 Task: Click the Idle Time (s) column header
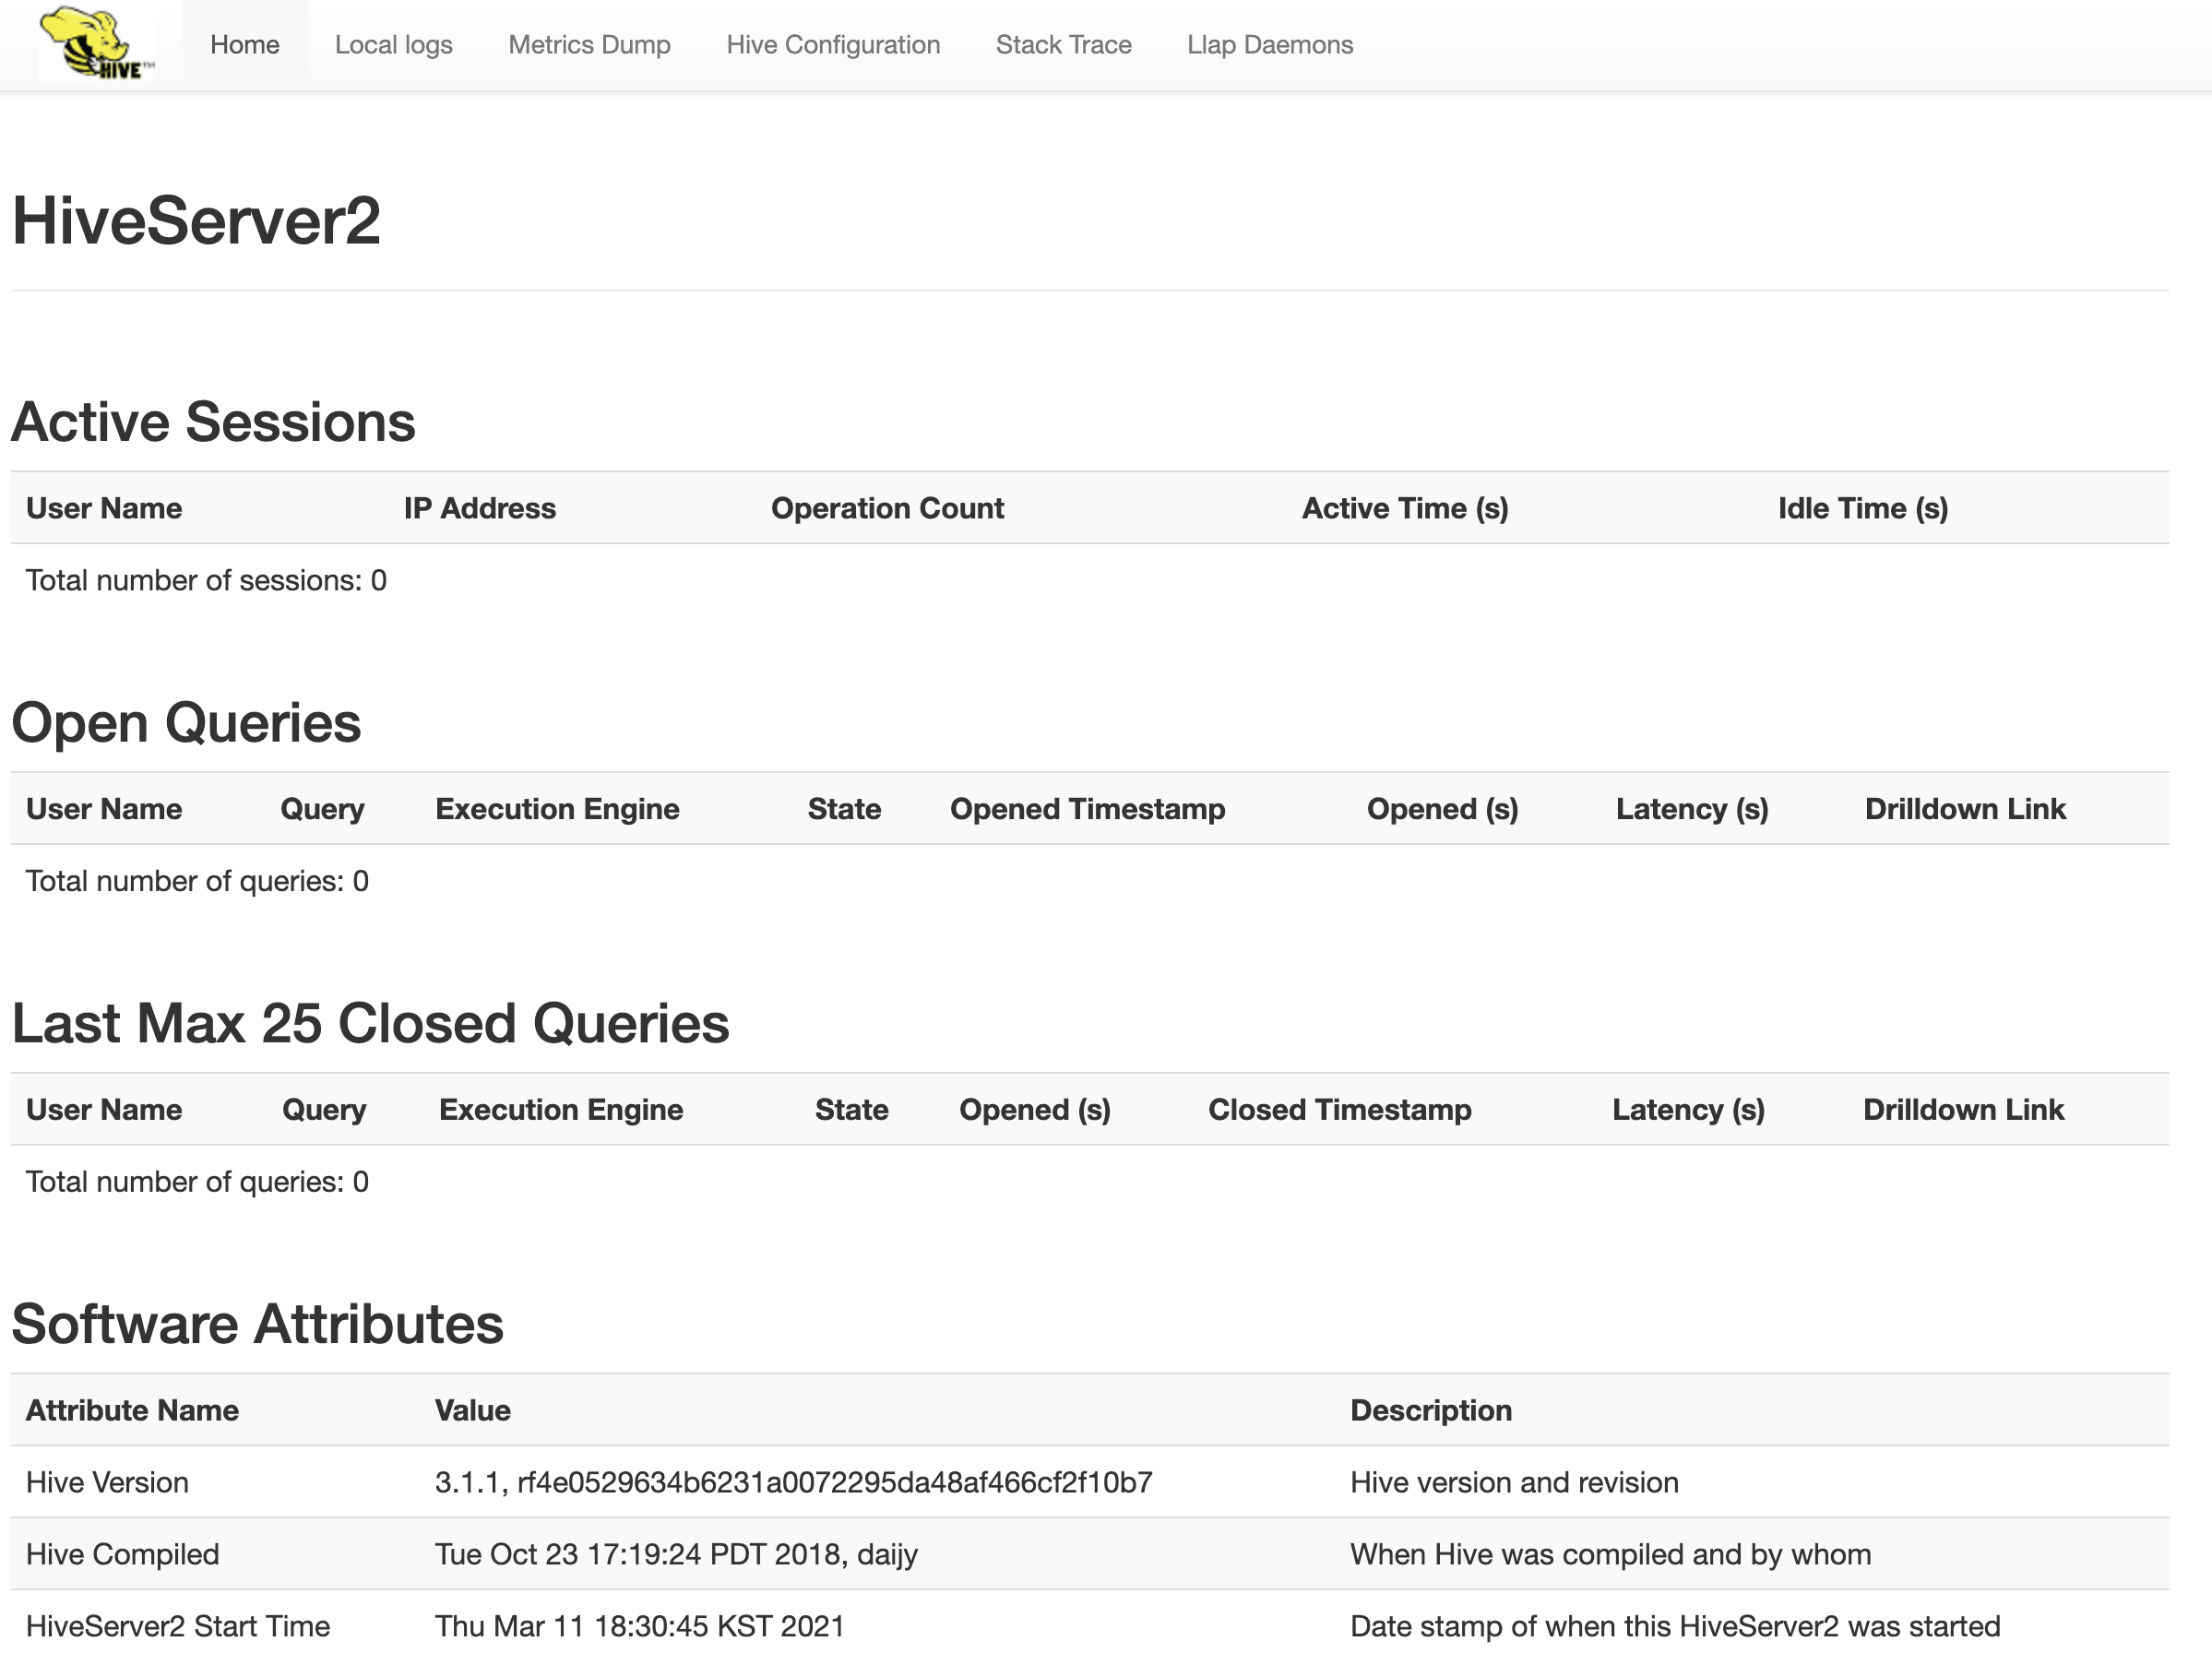point(1863,508)
